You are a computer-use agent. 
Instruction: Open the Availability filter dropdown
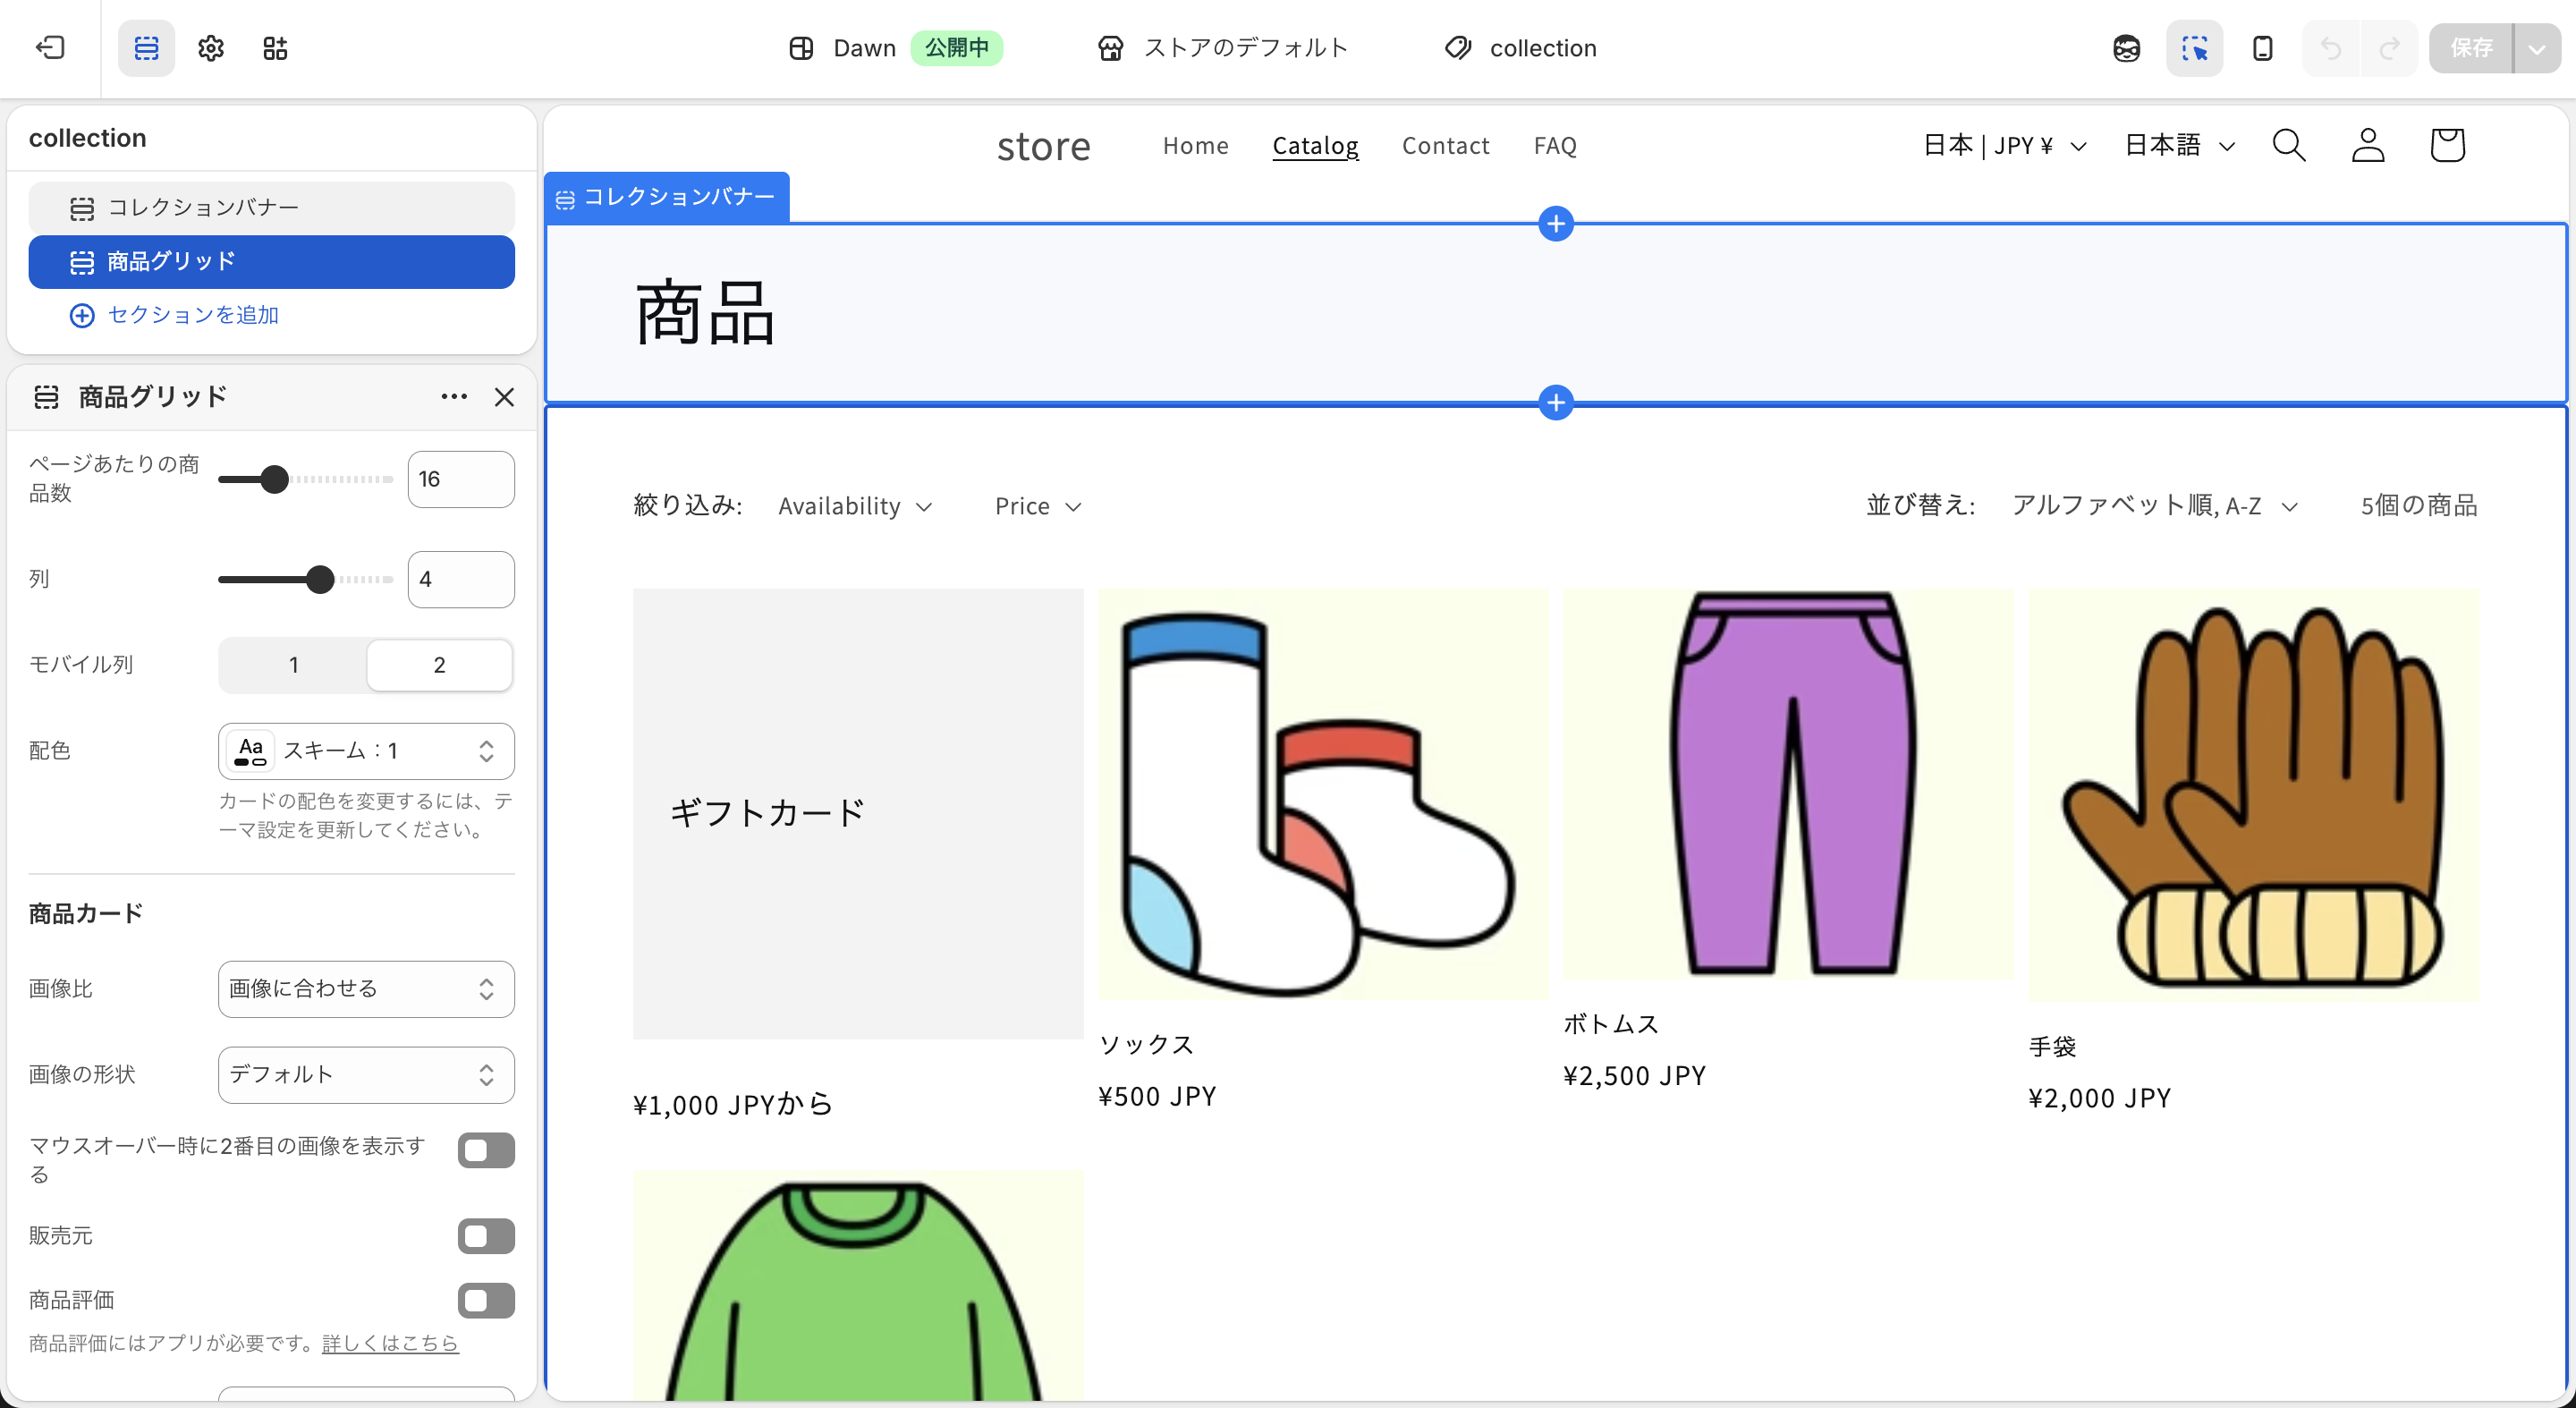(x=855, y=506)
